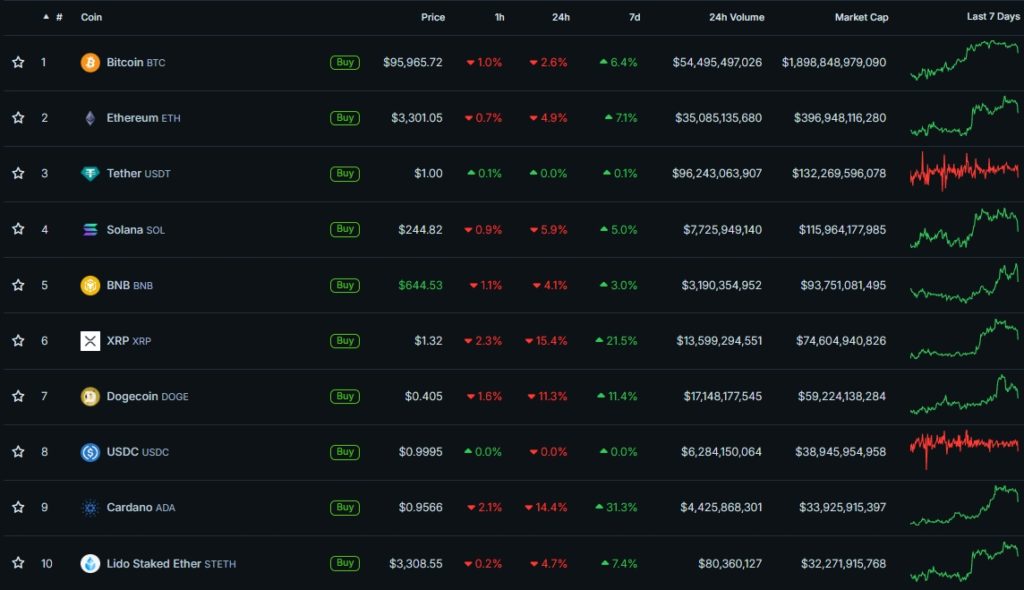The width and height of the screenshot is (1024, 590).
Task: Open the Ethereum ETH coin page
Action: pos(144,118)
